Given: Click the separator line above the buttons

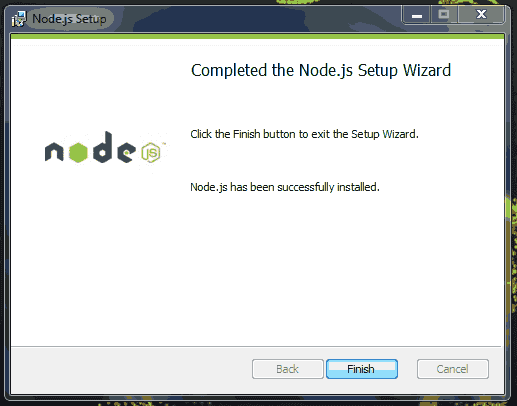Looking at the screenshot, I should click(256, 347).
